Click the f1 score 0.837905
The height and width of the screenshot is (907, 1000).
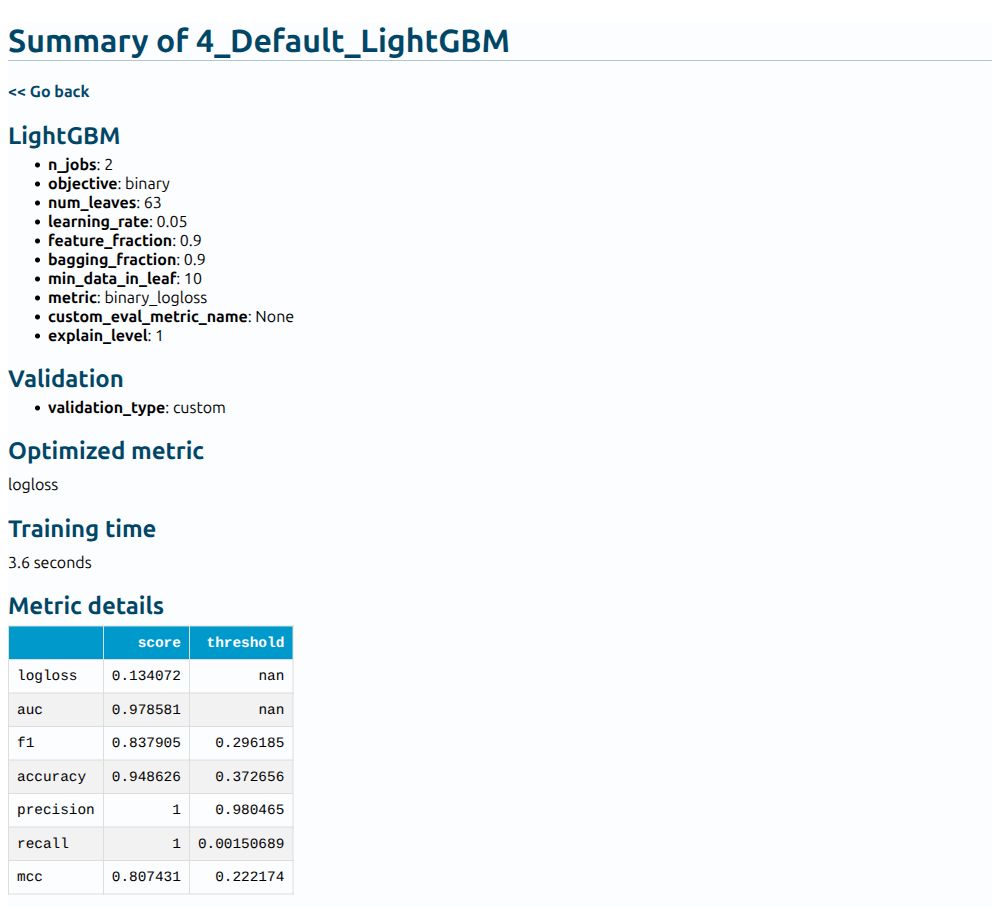(x=147, y=742)
